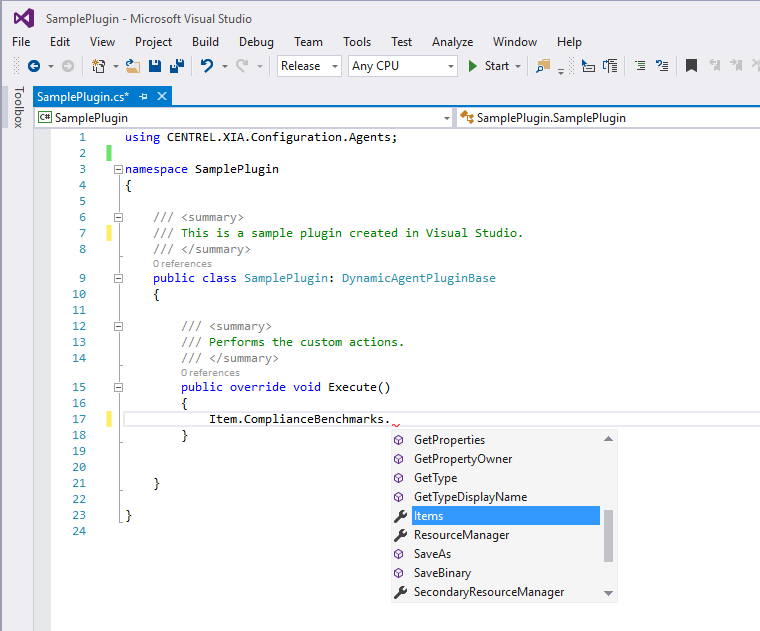Screen dimensions: 760x631
Task: Open the Tools menu
Action: click(x=357, y=42)
